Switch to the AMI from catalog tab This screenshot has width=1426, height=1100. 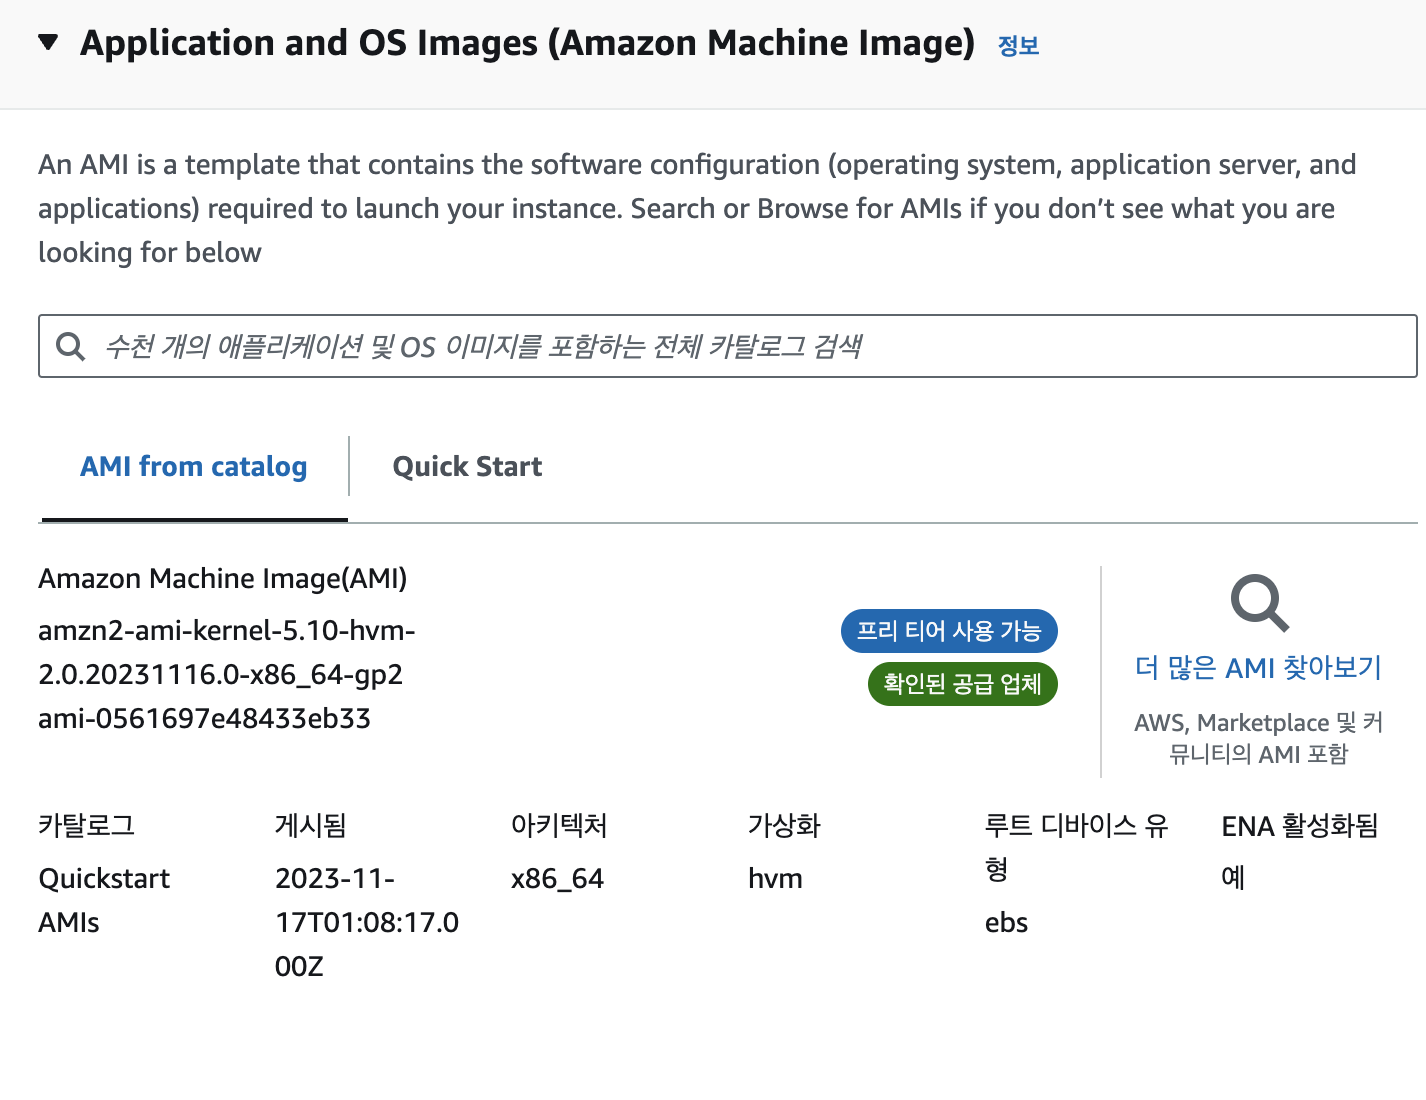click(x=194, y=467)
